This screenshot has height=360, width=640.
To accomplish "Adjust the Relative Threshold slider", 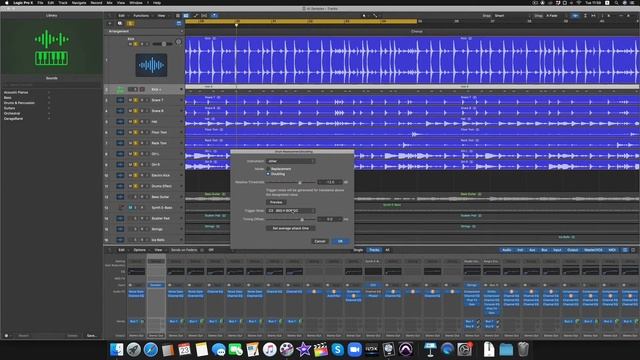I will coord(300,182).
